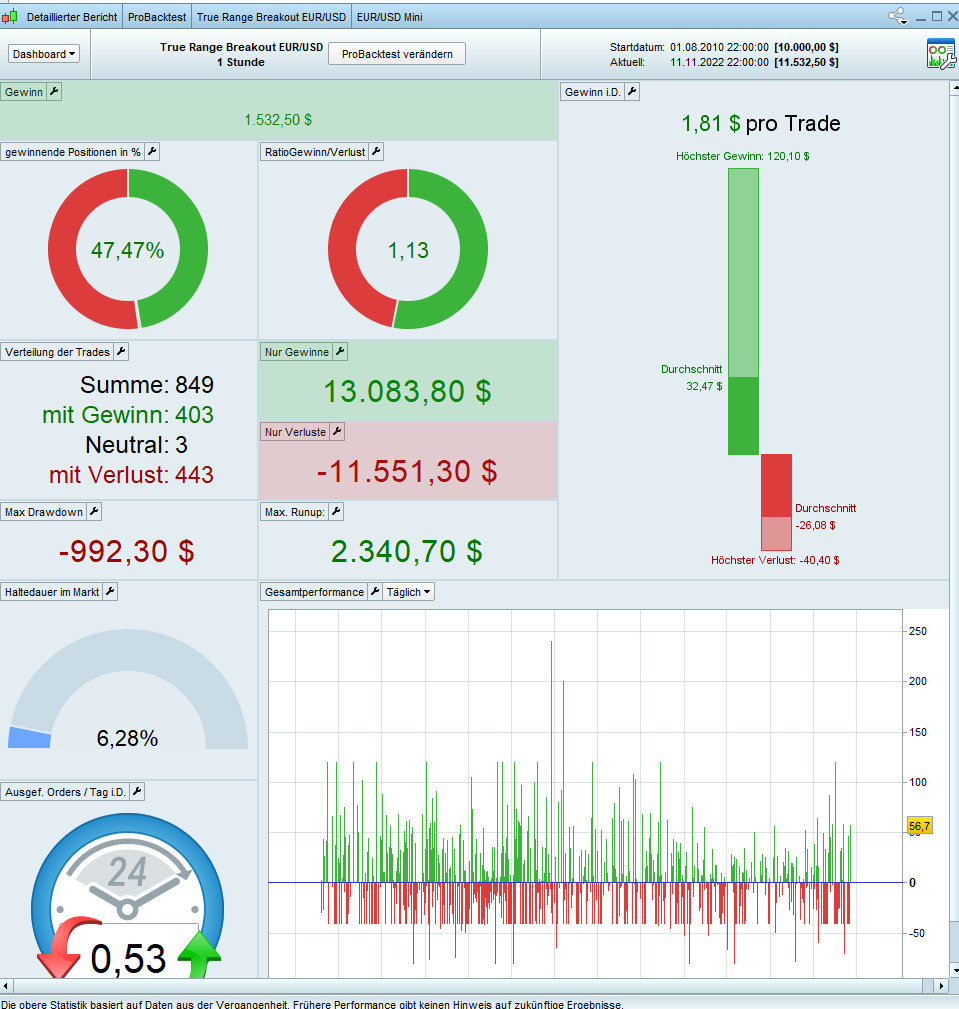Screen dimensions: 959x1009
Task: Click the vertical scrollbar down arrow
Action: 954,970
